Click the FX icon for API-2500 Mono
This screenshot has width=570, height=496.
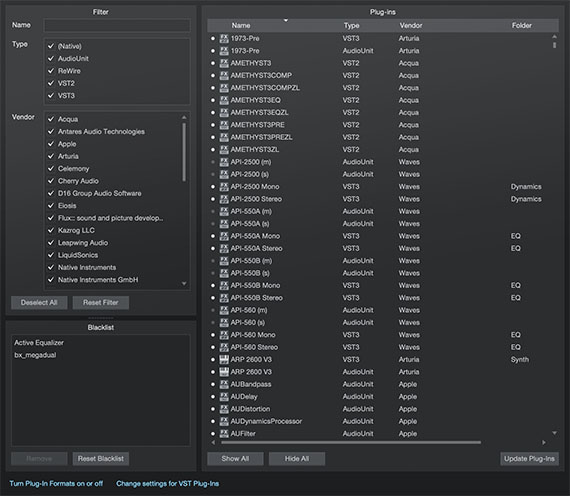(224, 187)
